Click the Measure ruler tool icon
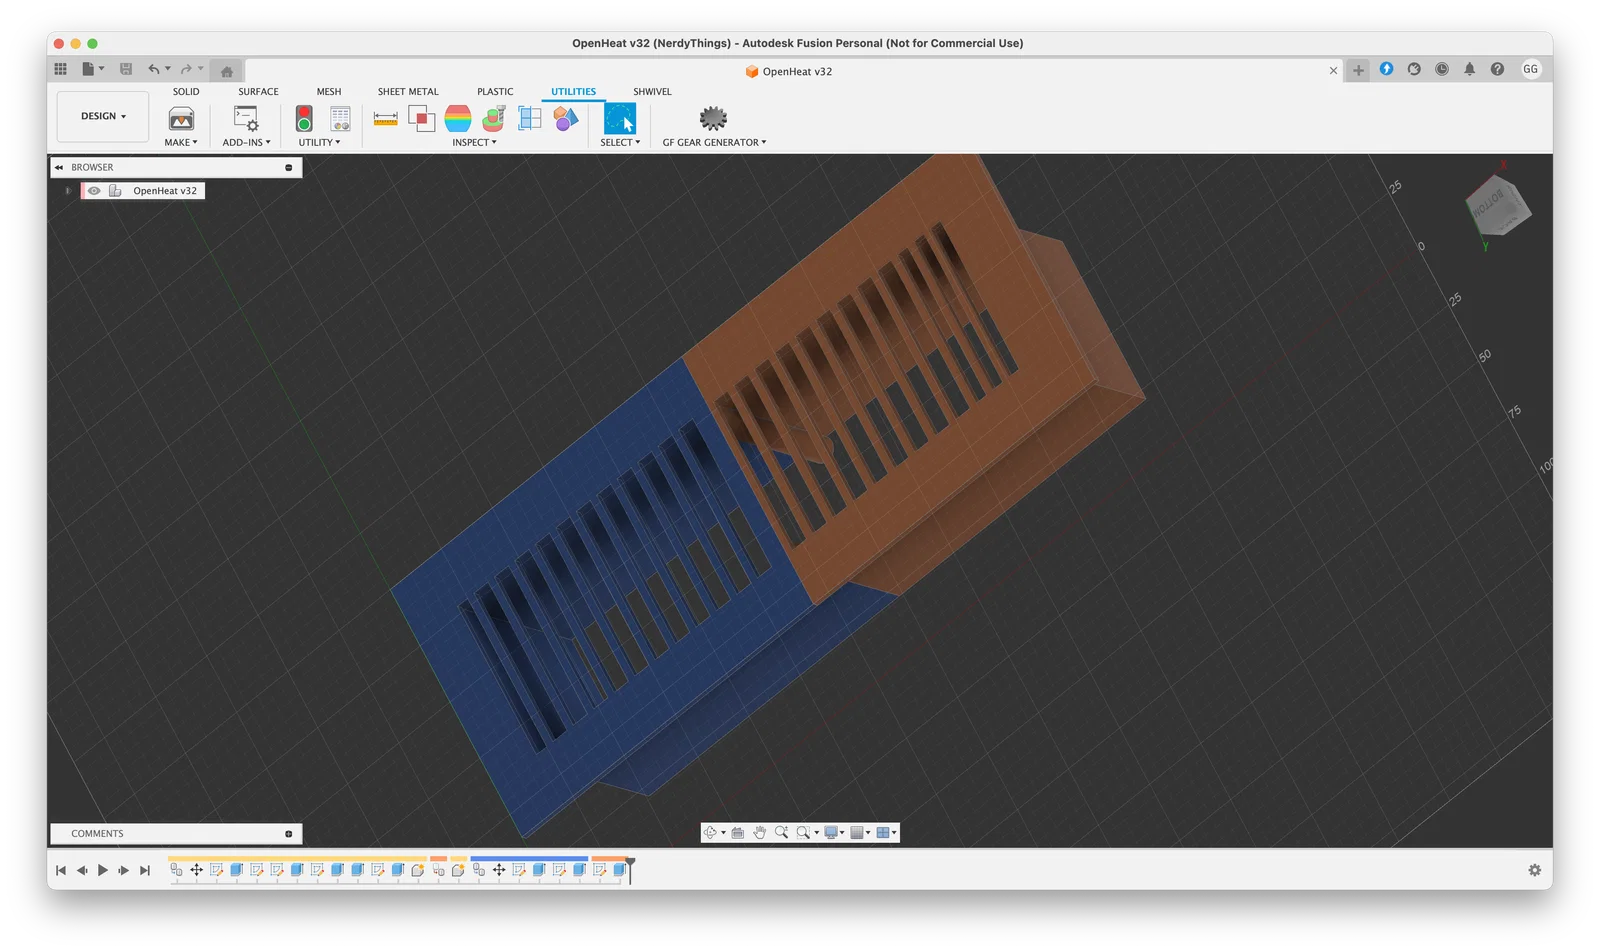1600x952 pixels. [385, 119]
